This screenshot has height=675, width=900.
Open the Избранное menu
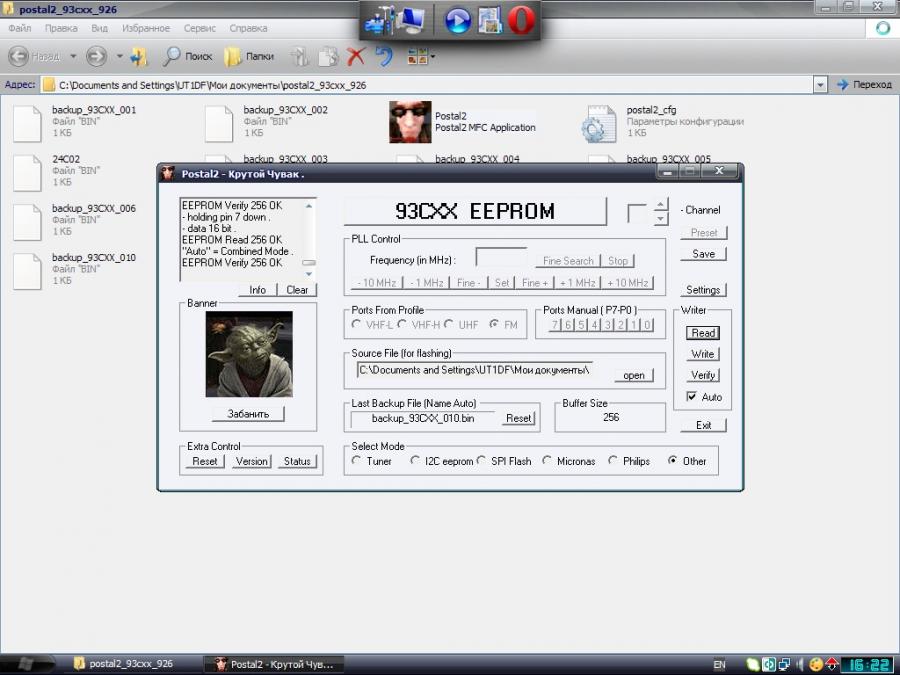[146, 28]
